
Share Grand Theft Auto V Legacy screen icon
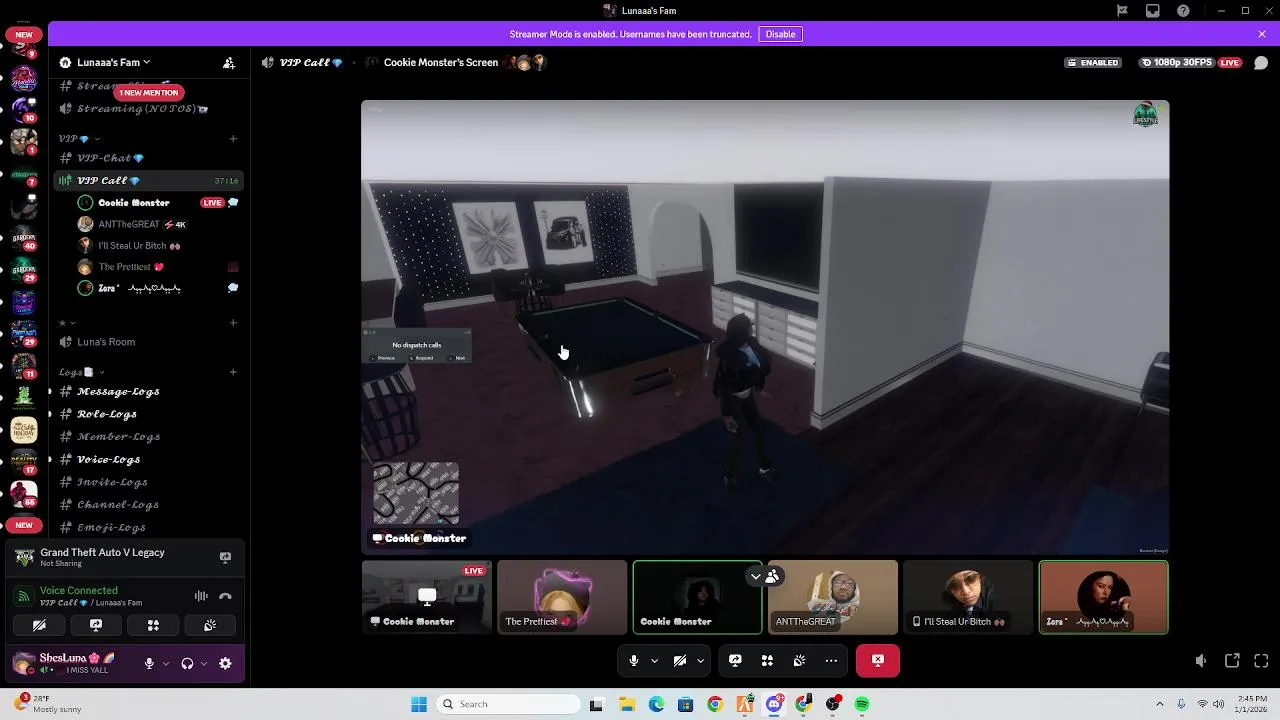tap(225, 557)
